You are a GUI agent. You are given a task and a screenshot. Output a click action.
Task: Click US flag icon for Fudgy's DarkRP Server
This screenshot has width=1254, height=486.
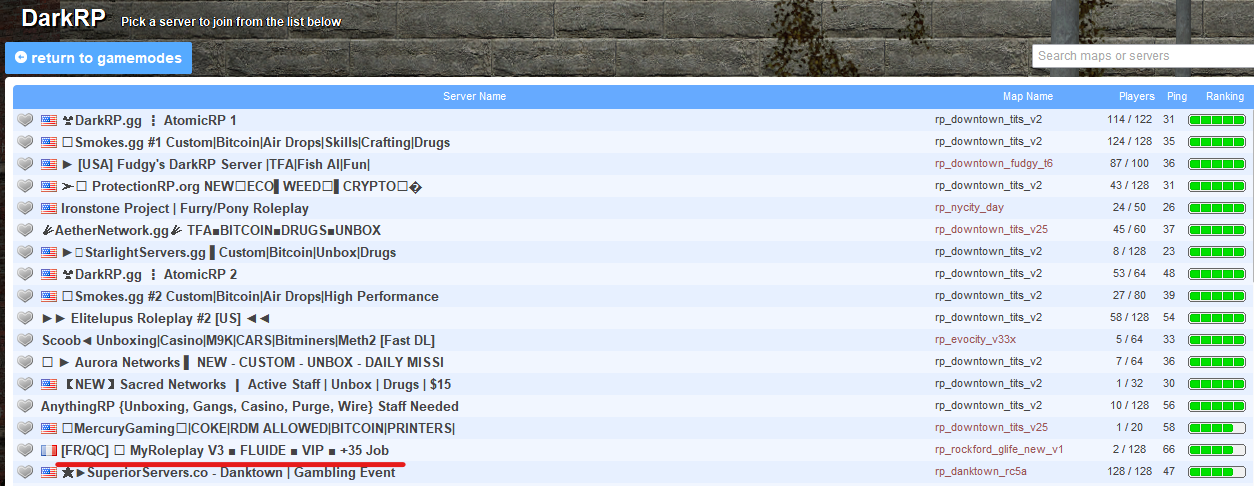(49, 164)
